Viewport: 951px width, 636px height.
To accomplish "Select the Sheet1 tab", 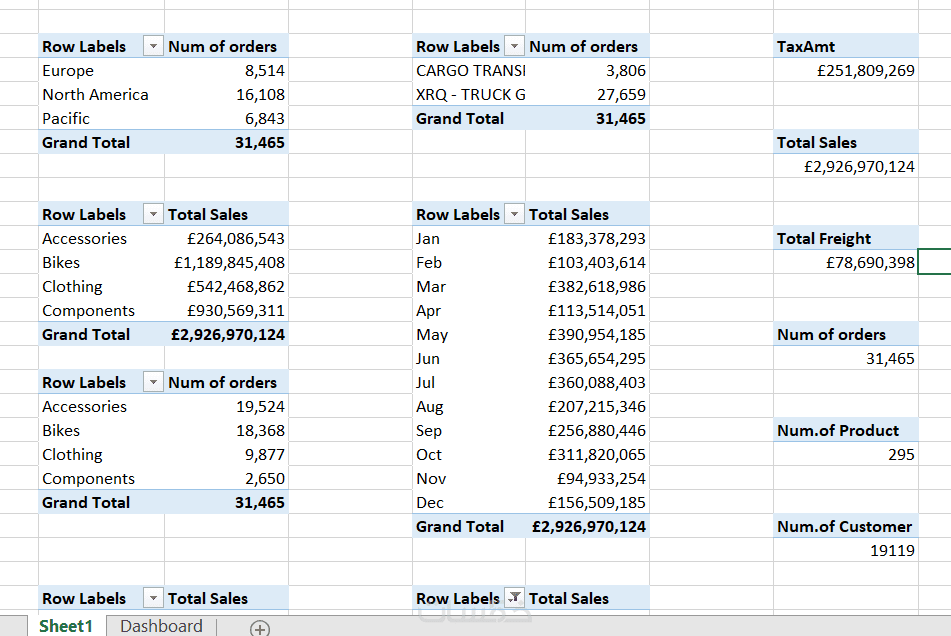I will click(66, 626).
